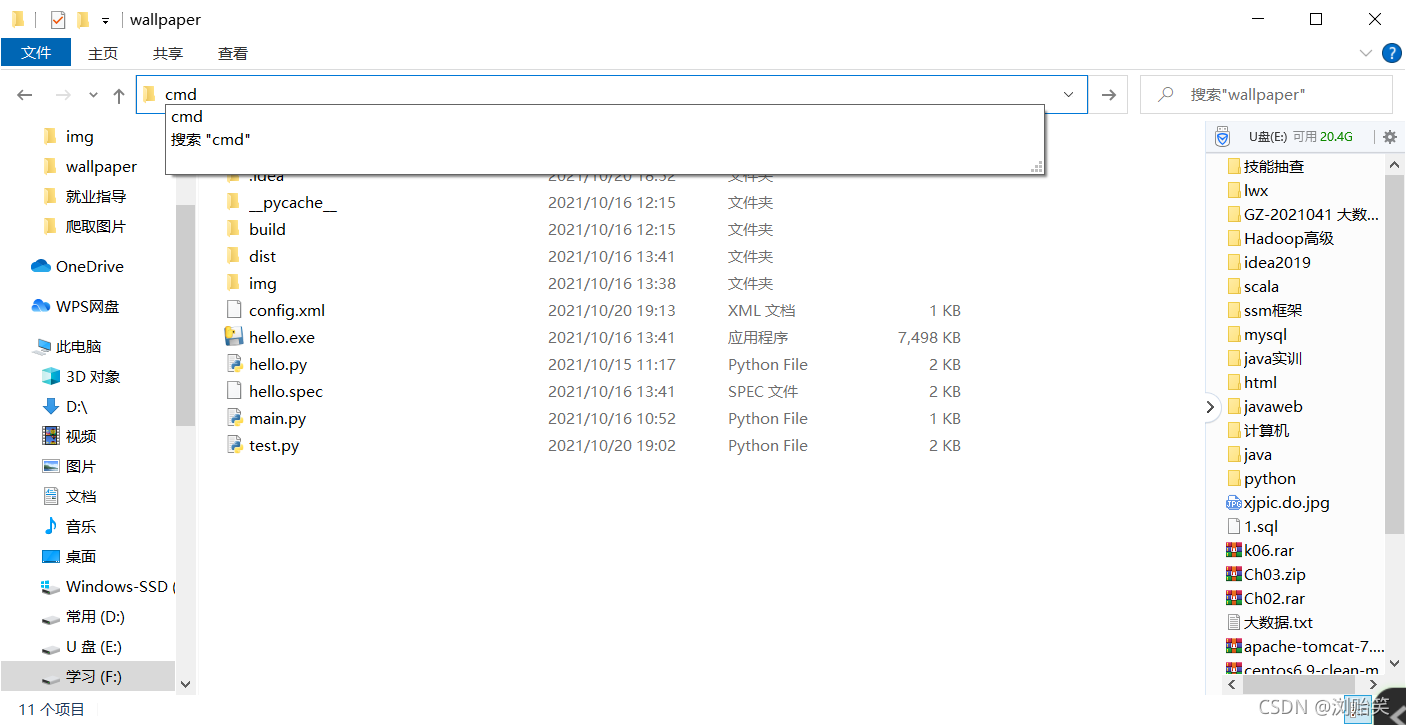Viewport: 1406px width, 725px height.
Task: Open the recent locations dropdown arrow
Action: click(93, 95)
